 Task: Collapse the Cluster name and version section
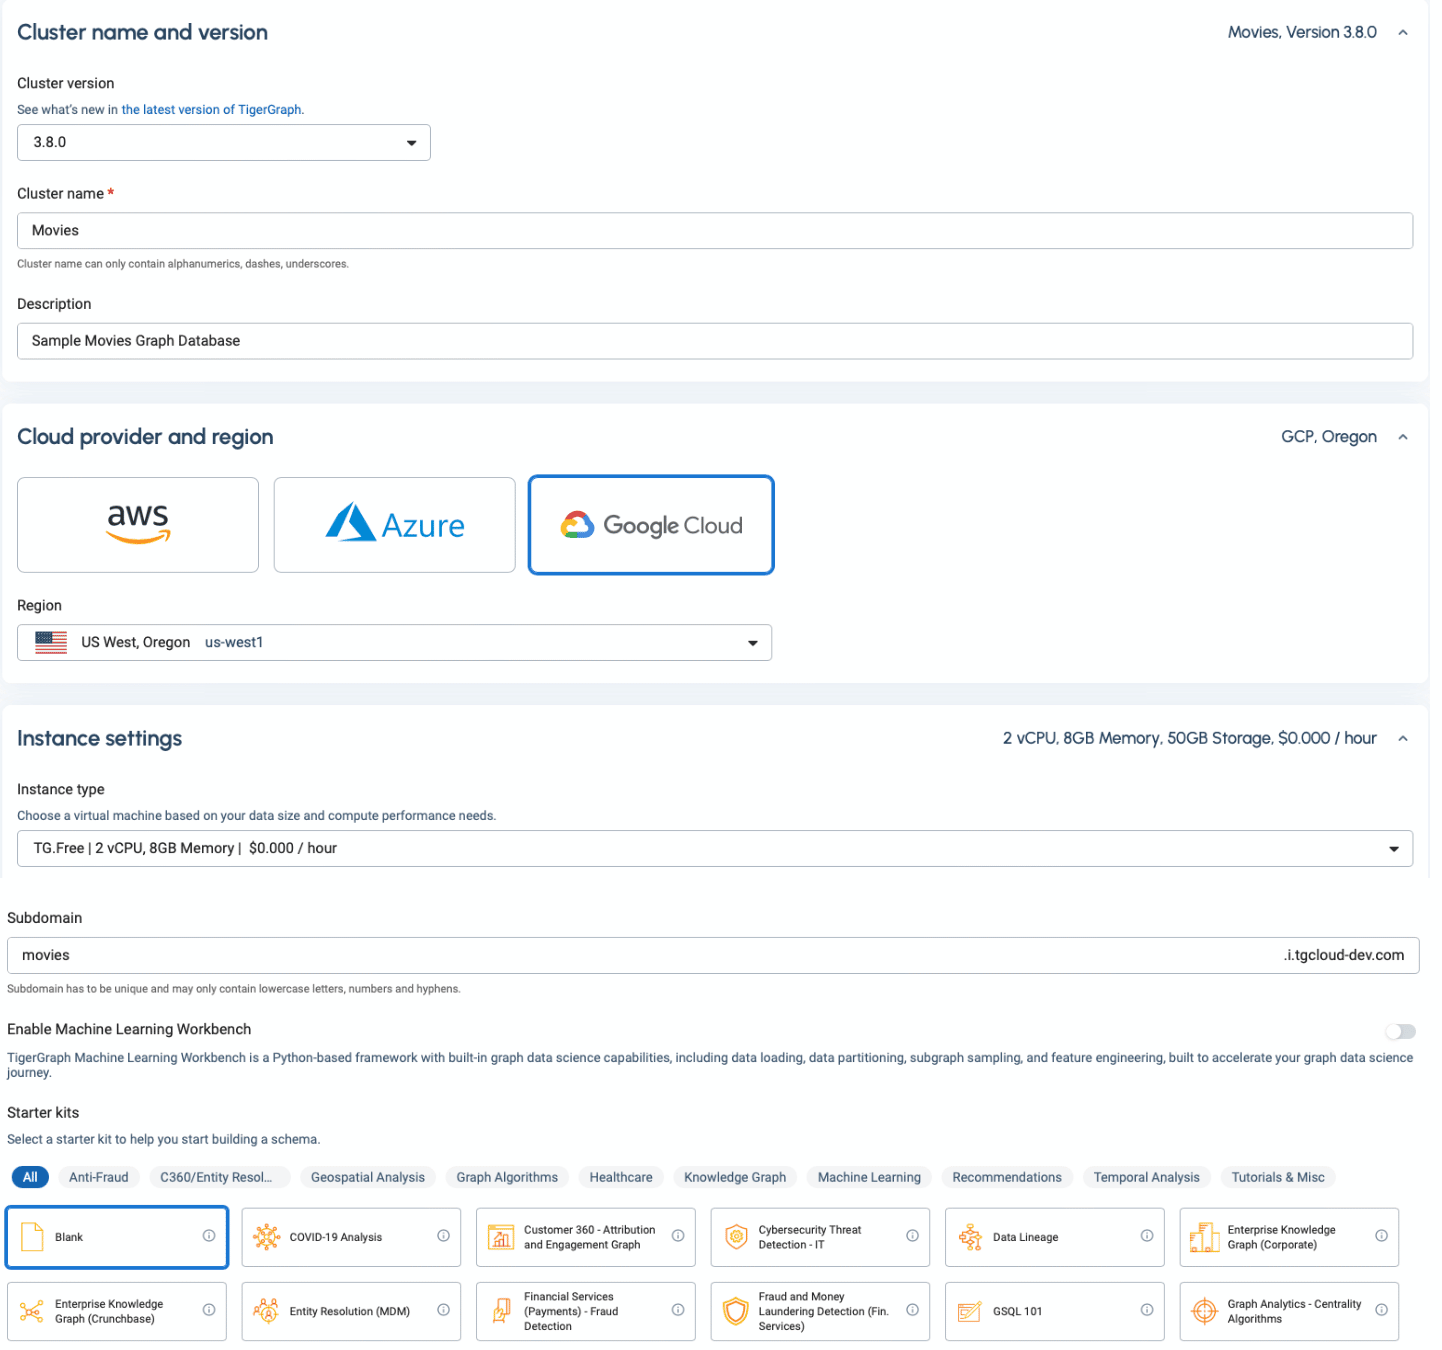tap(1403, 33)
